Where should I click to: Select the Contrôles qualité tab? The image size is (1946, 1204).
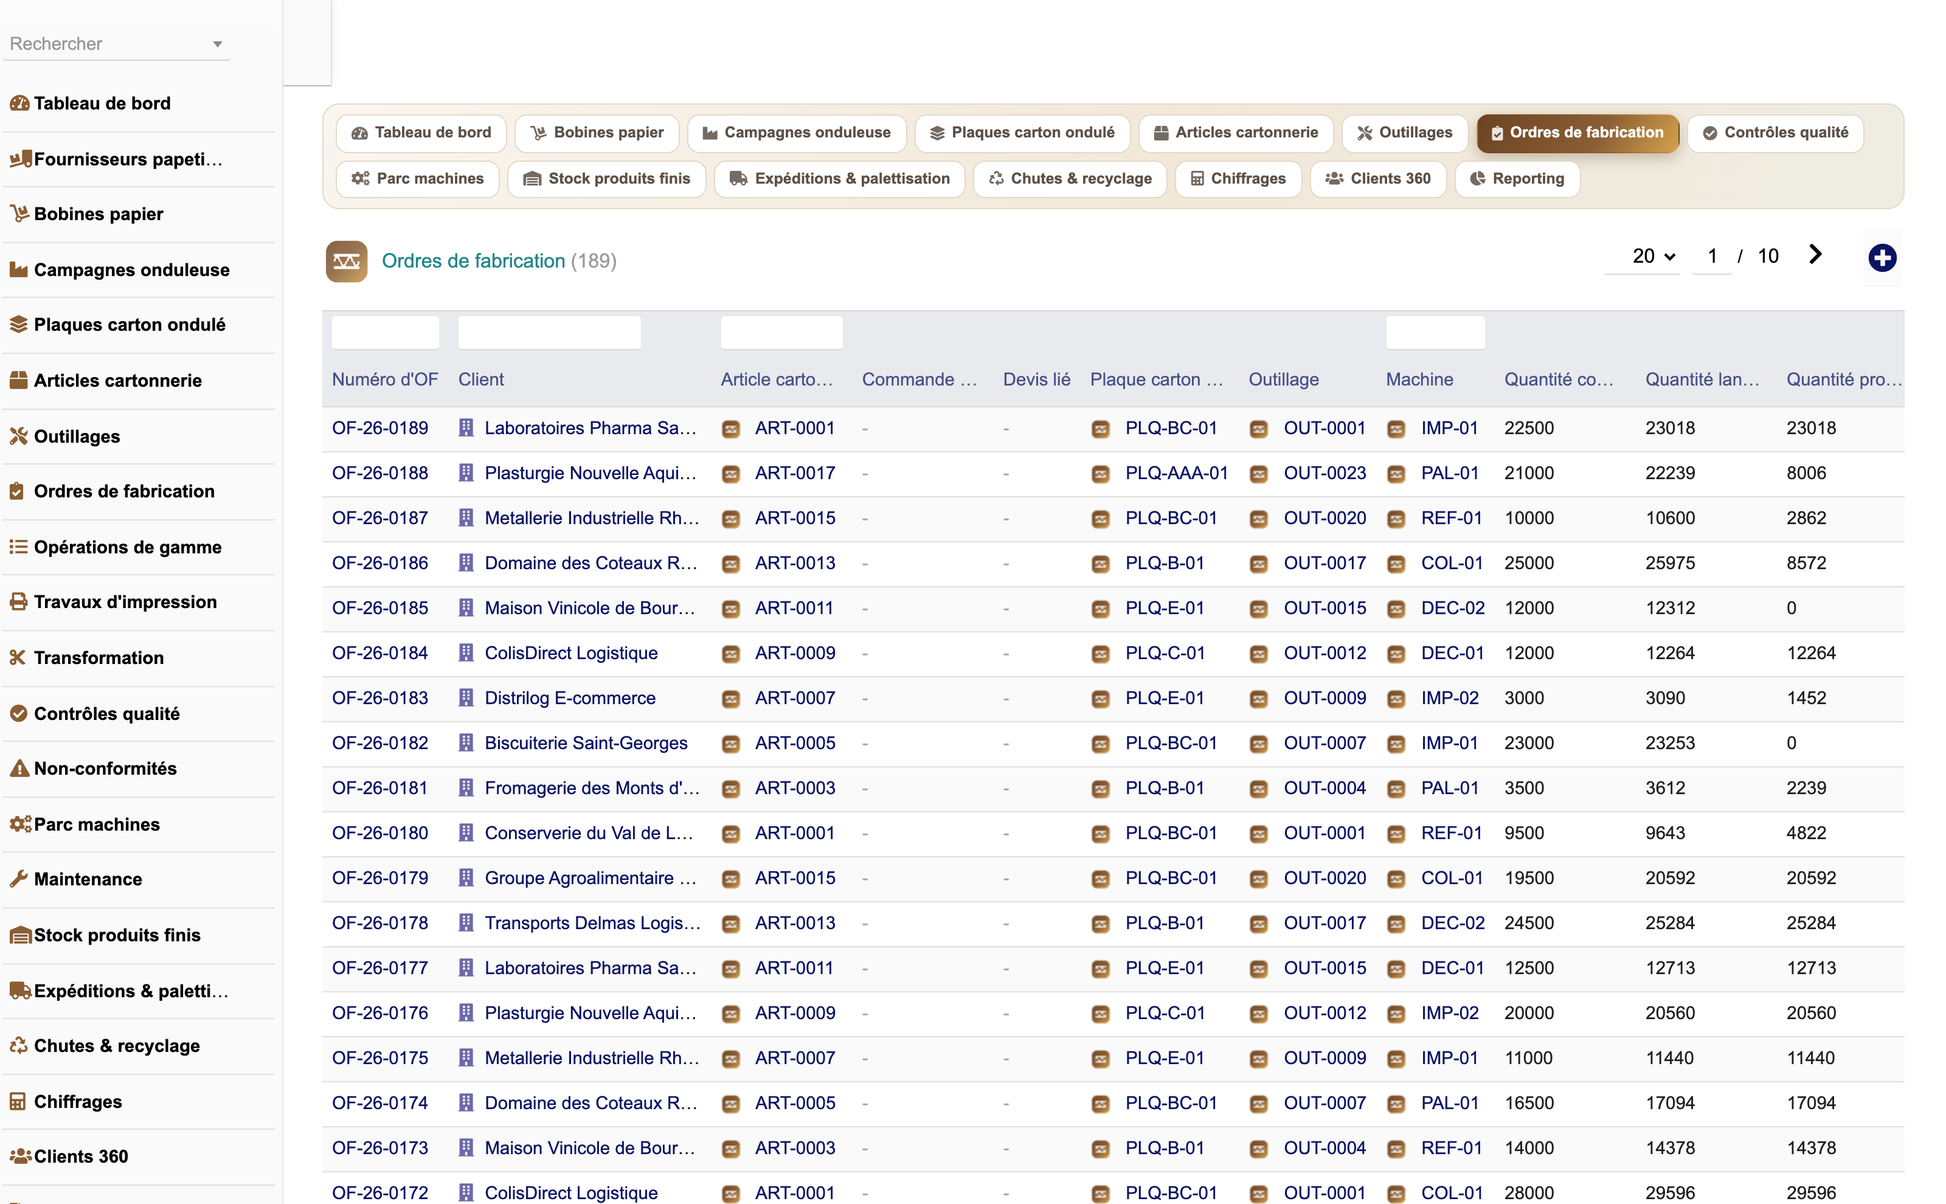[x=1776, y=133]
